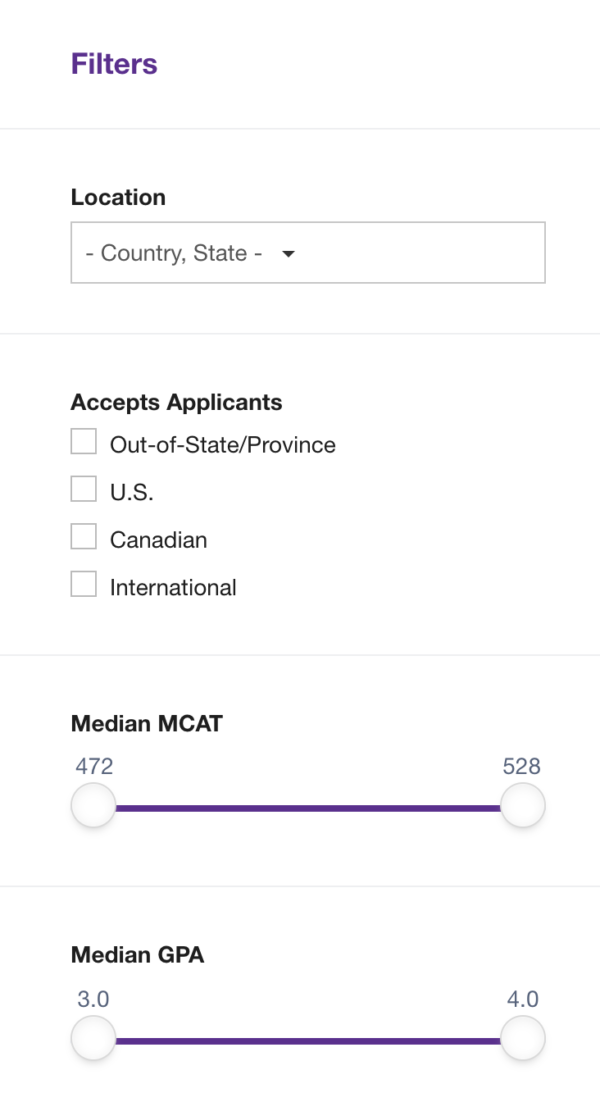Click the left handle of the Median GPA slider
The width and height of the screenshot is (600, 1102).
click(x=93, y=1037)
